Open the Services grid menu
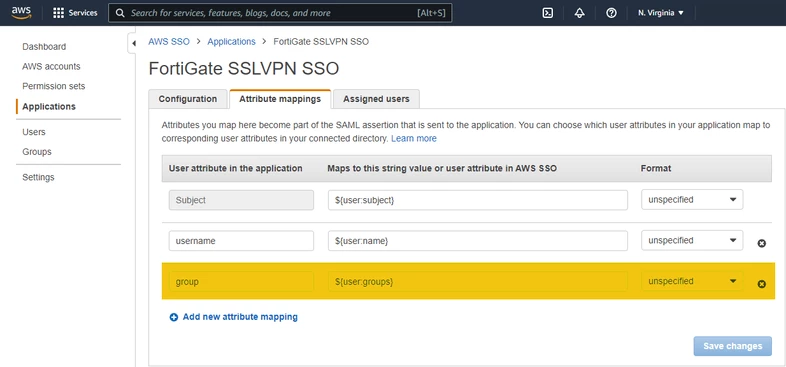Image resolution: width=786 pixels, height=367 pixels. 75,13
